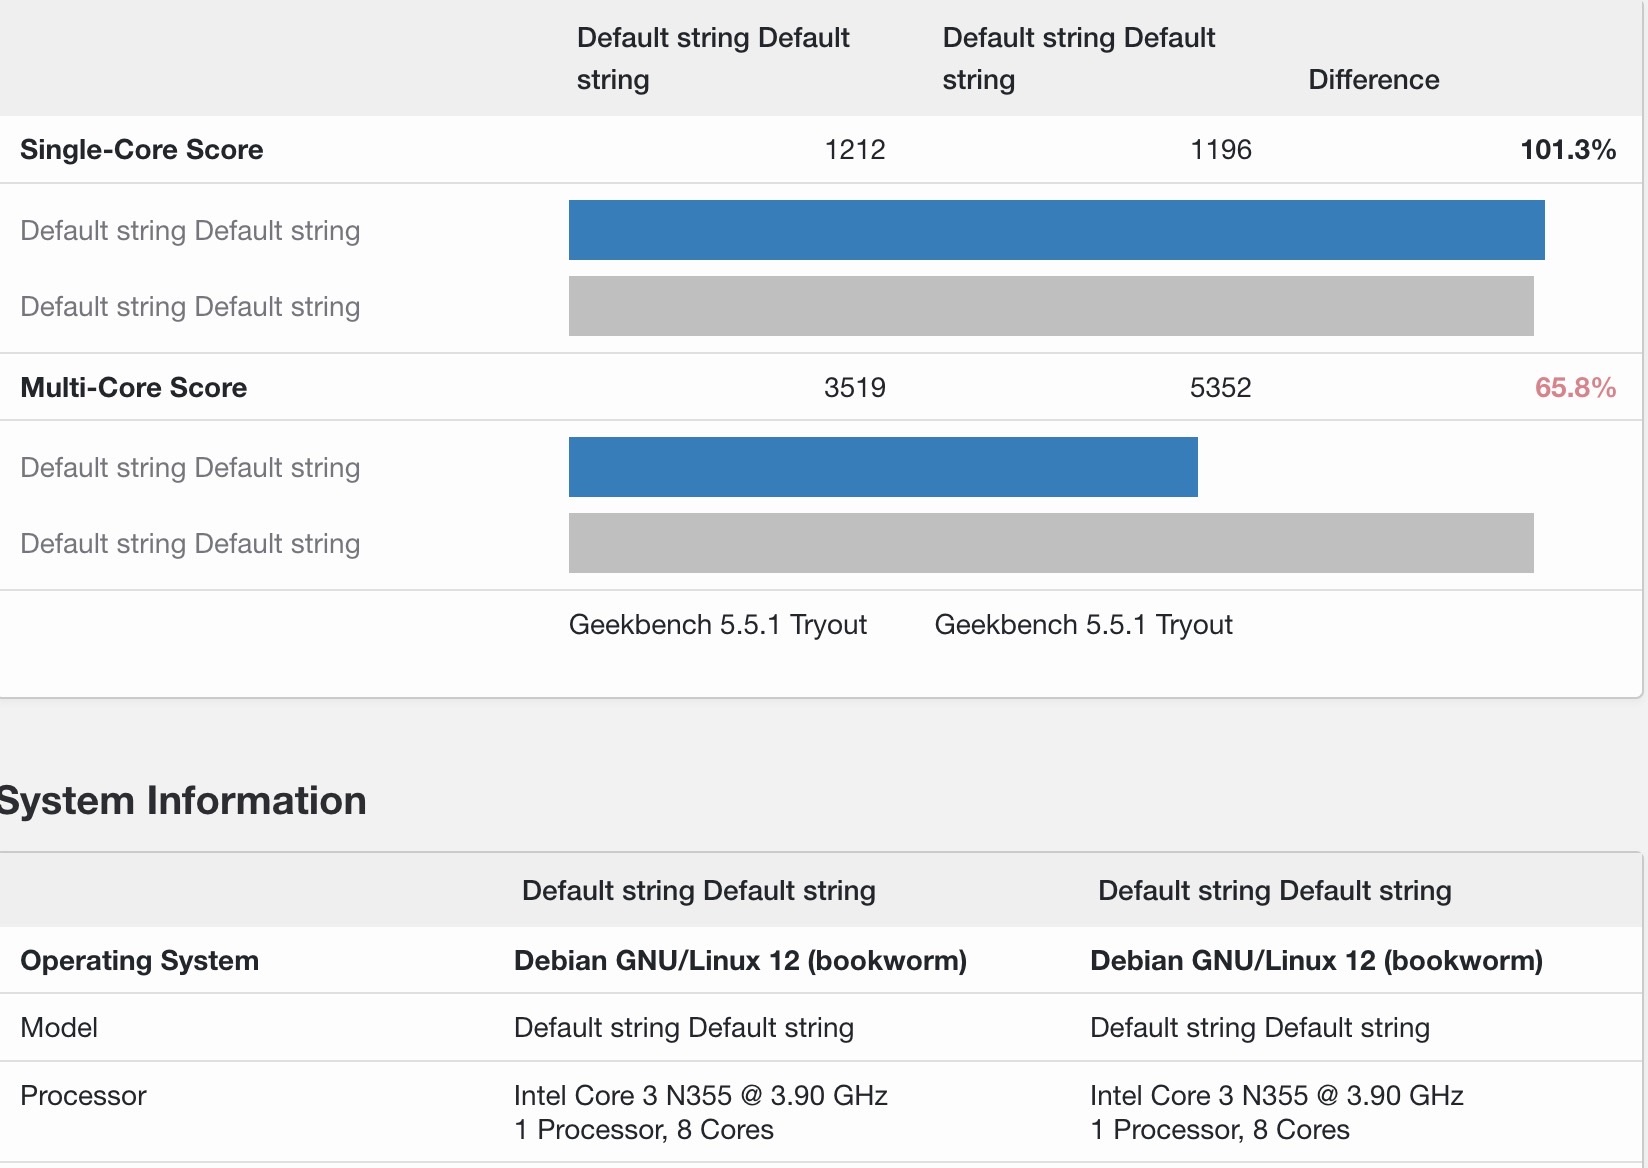This screenshot has width=1648, height=1168.
Task: Select the single-core score value 1212
Action: click(854, 150)
